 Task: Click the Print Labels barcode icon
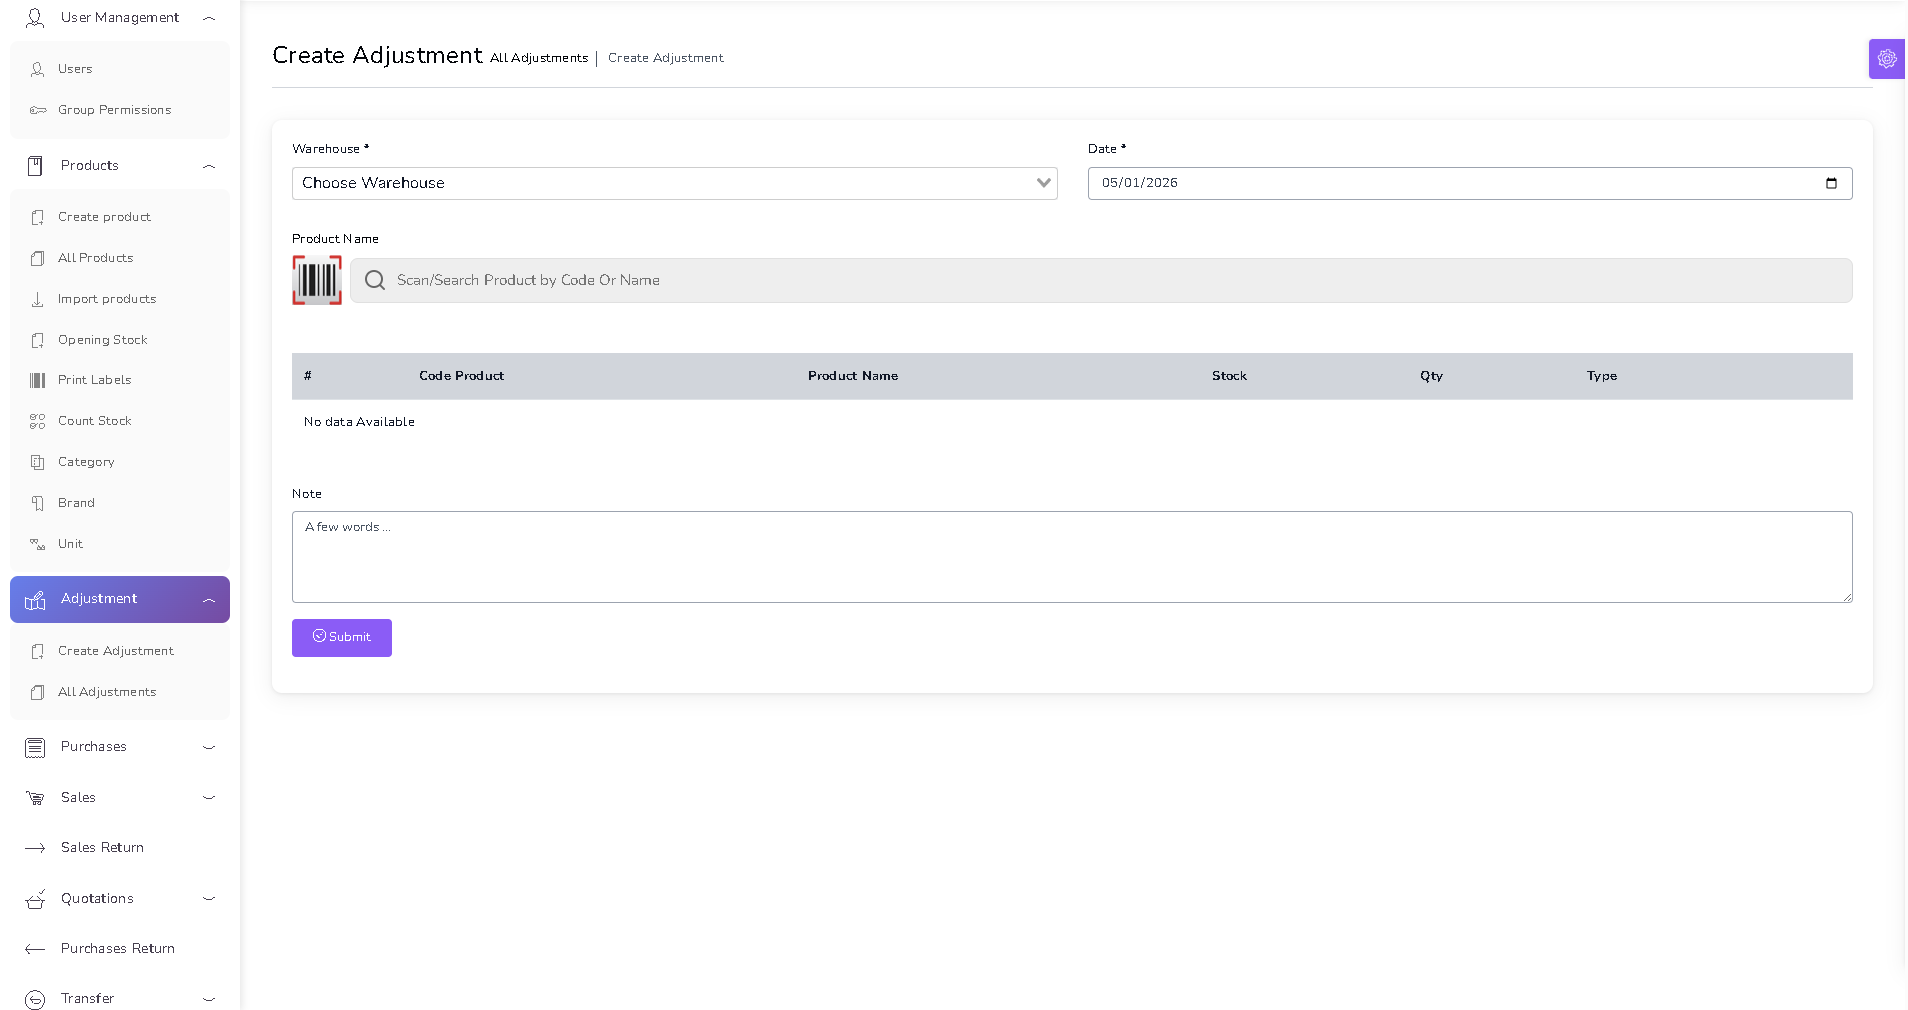coord(38,380)
